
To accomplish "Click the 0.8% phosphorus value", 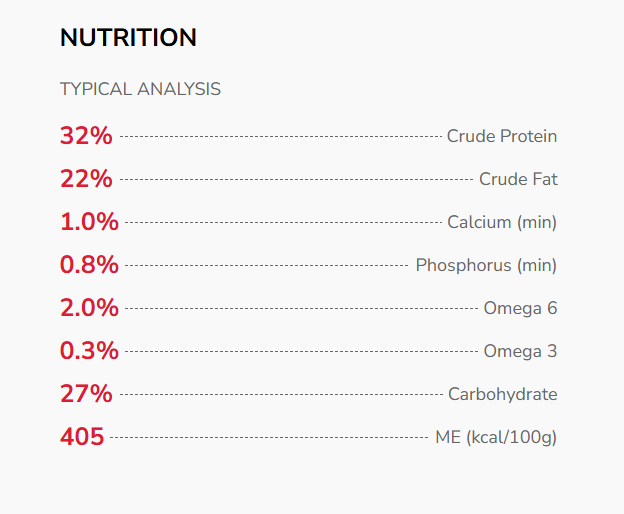I will pyautogui.click(x=89, y=265).
